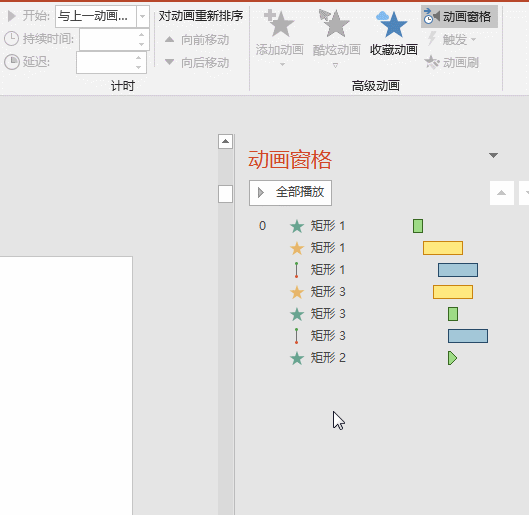Open the 开始 start timing combo box
Viewport: 529px width, 515px height.
coord(102,16)
